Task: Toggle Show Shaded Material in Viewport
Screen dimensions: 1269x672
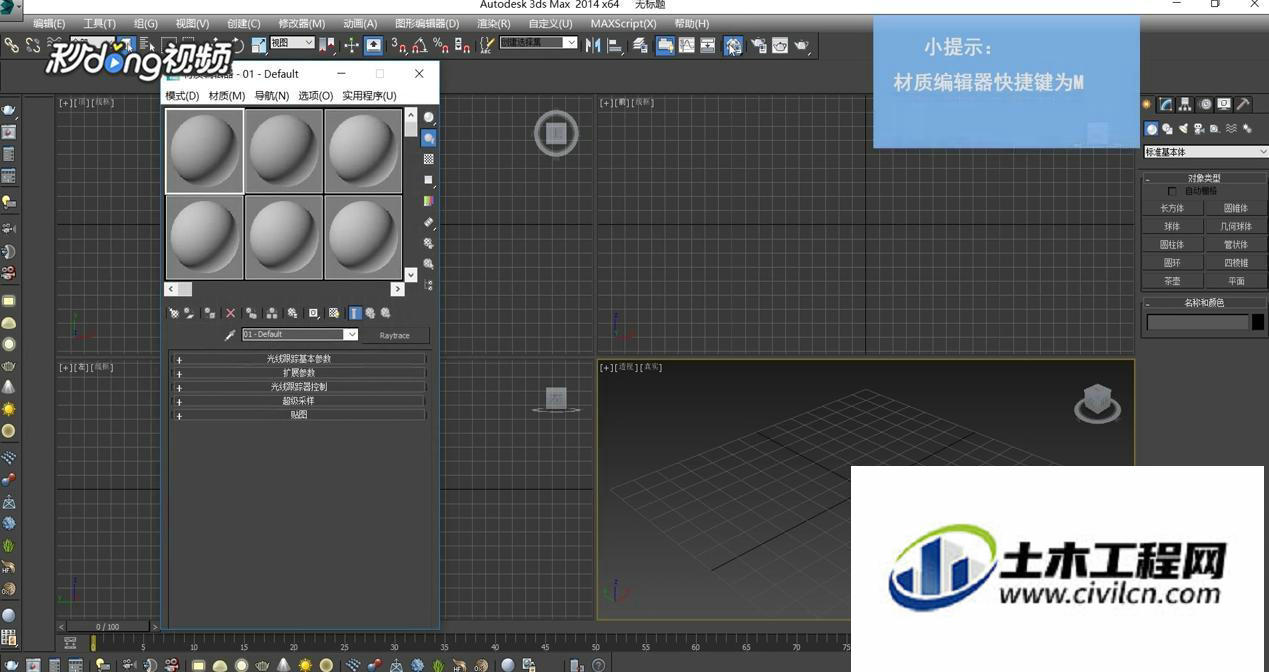Action: (334, 313)
